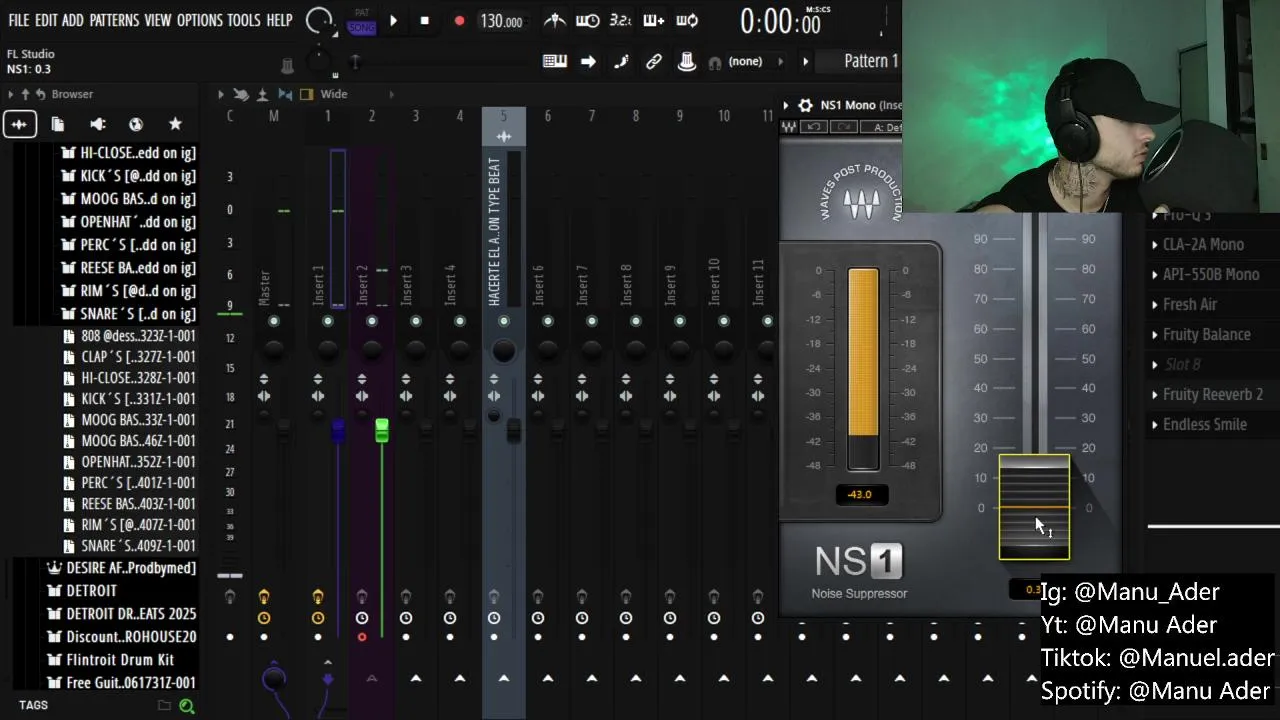
Task: Toggle the selected Insert 5 mute switch
Action: tap(504, 321)
